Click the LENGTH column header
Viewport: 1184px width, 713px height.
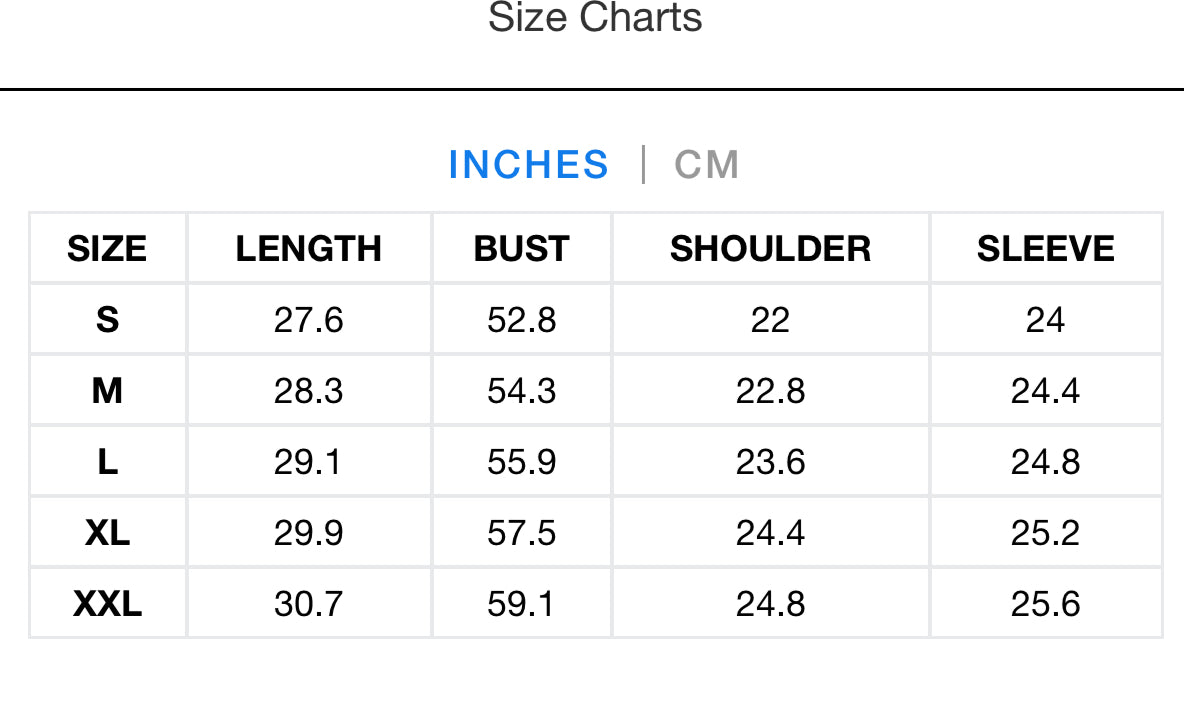point(308,248)
